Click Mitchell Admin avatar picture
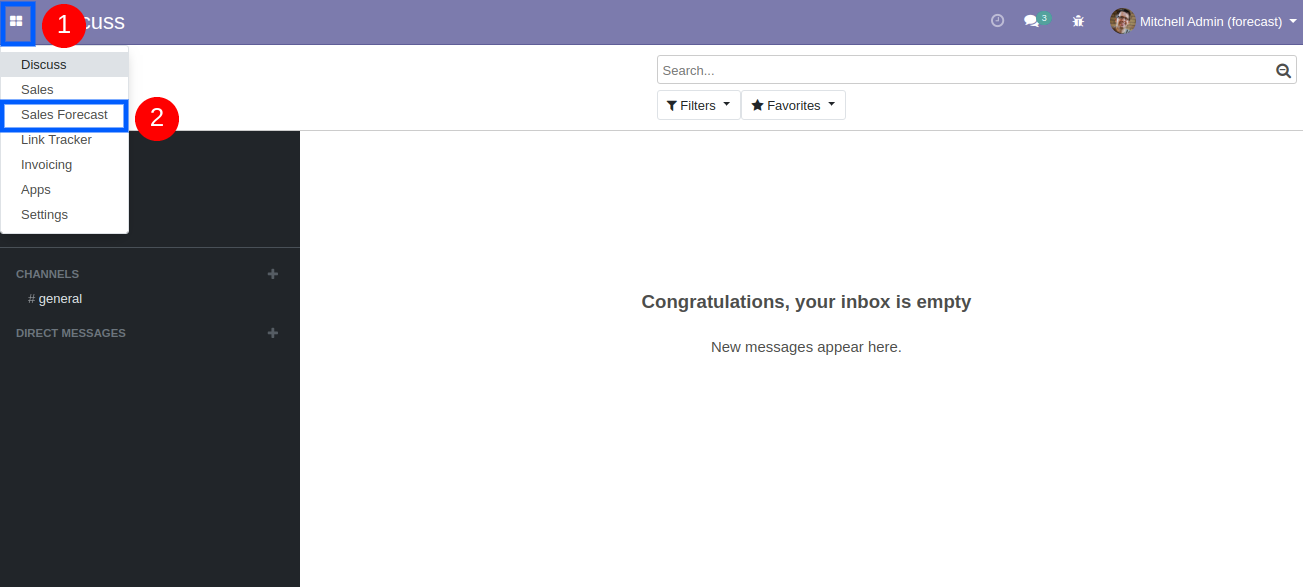1303x587 pixels. (1122, 21)
